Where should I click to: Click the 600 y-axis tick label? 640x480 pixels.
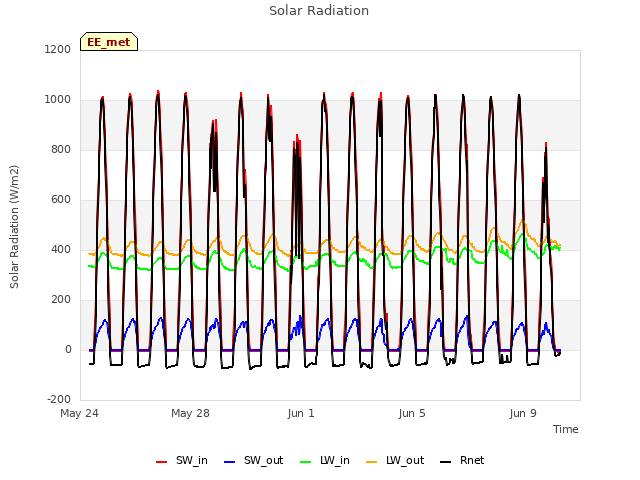pyautogui.click(x=61, y=200)
